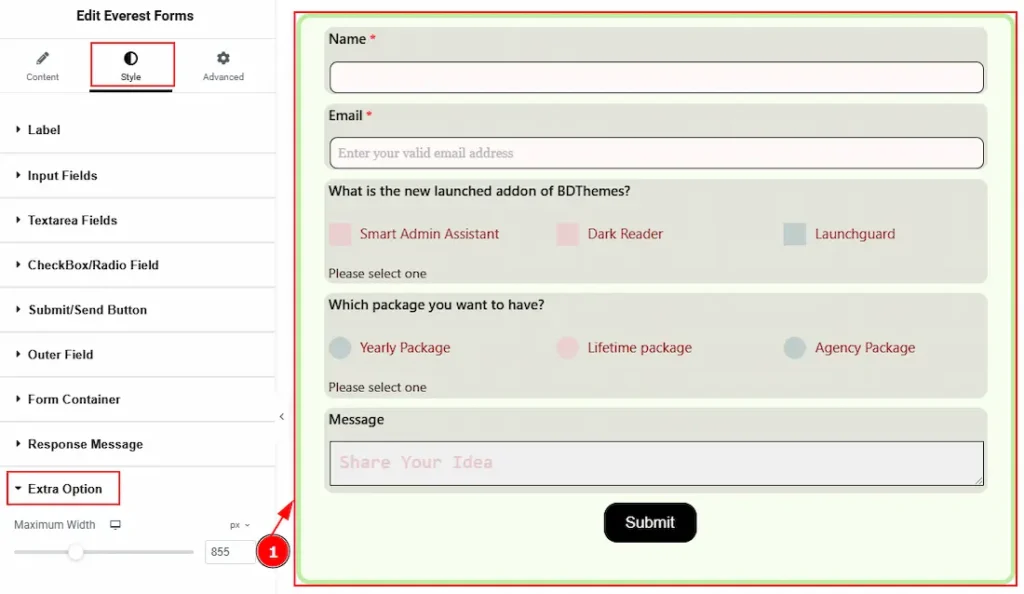The height and width of the screenshot is (594, 1024).
Task: Tick the Dark Reader checkbox
Action: pyautogui.click(x=568, y=234)
